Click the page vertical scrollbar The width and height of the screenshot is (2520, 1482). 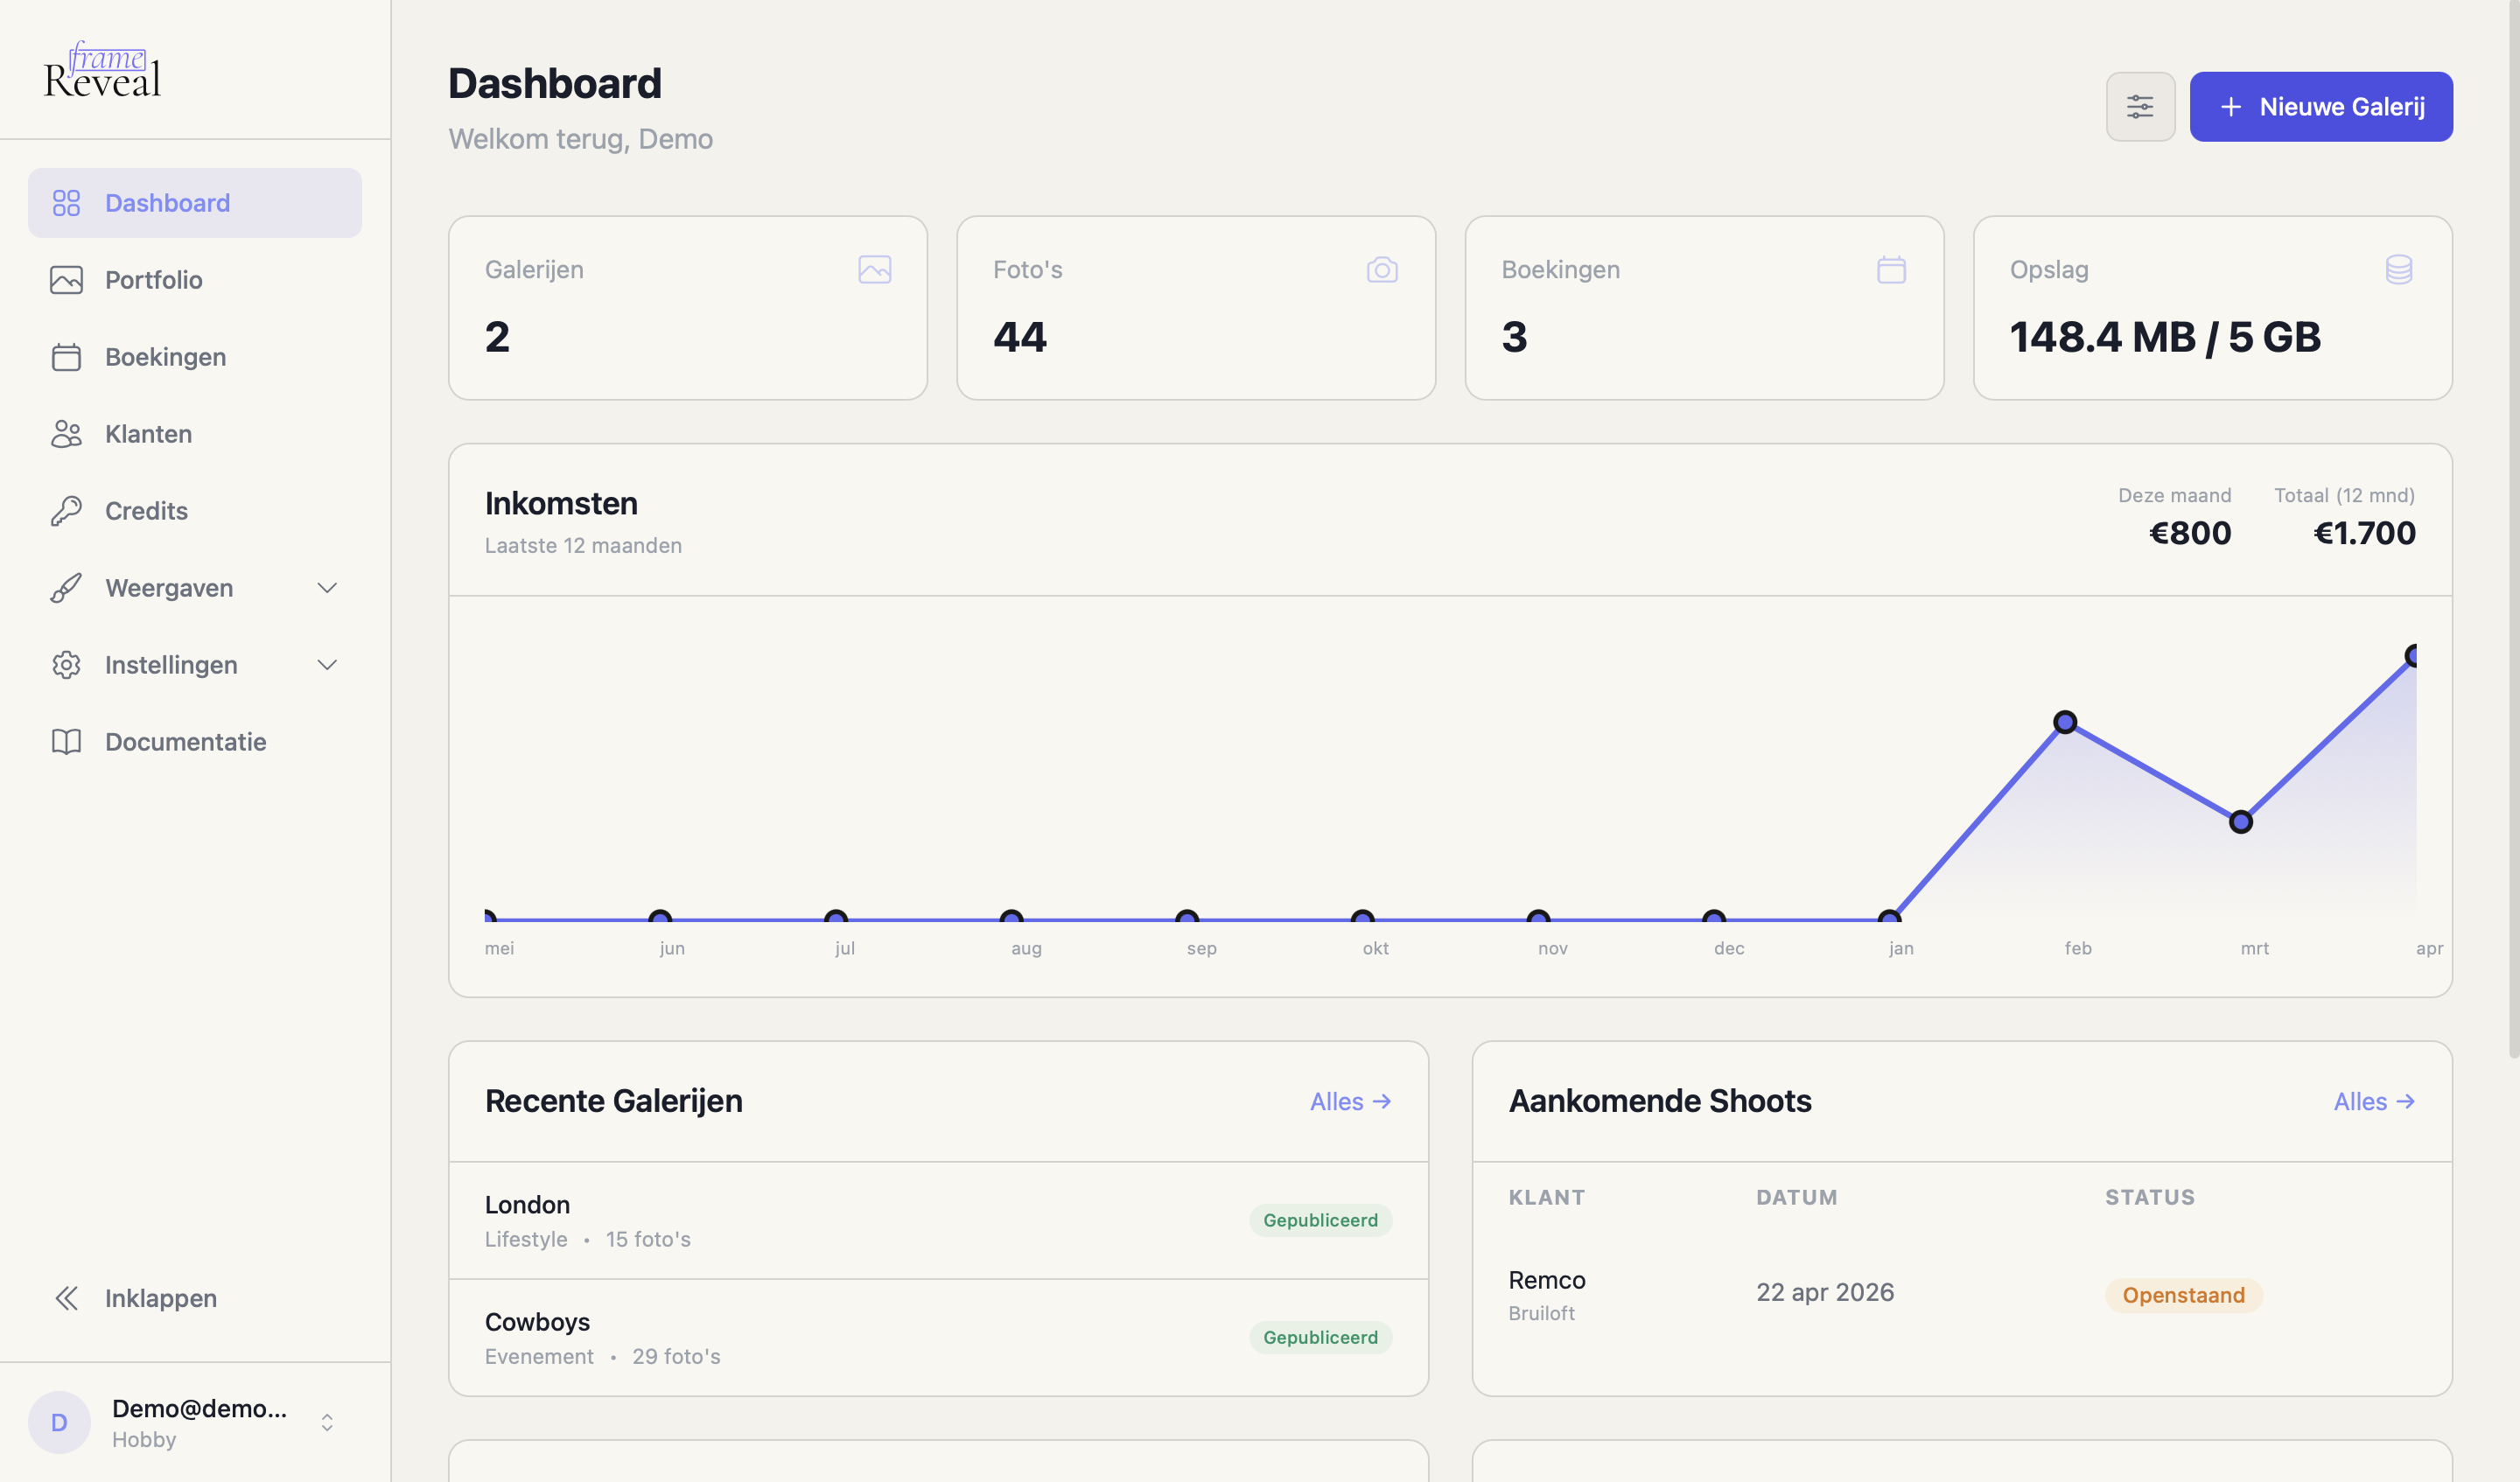pos(2513,530)
